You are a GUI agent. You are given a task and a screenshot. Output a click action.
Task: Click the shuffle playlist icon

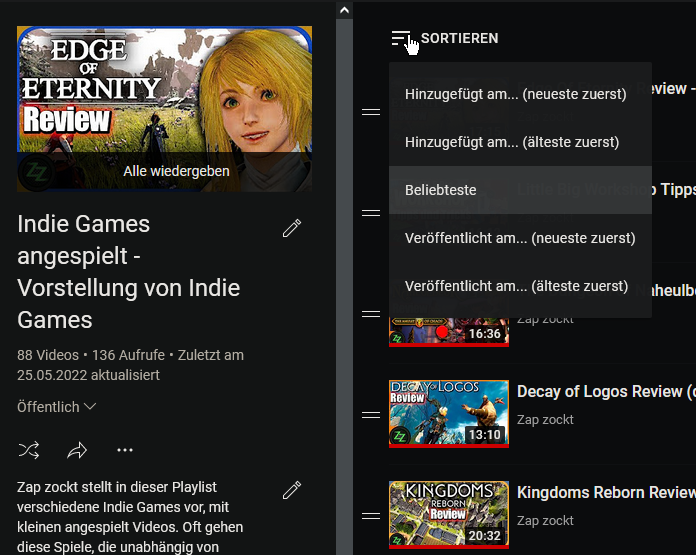tap(29, 450)
